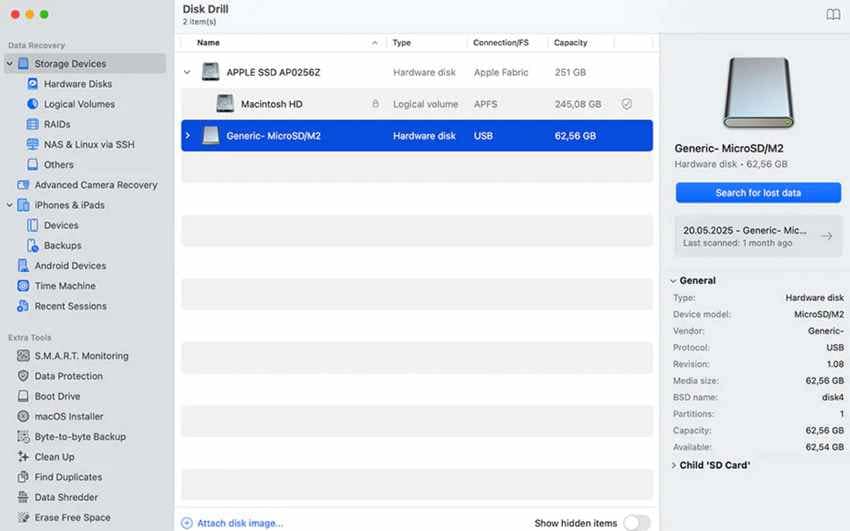Viewport: 850px width, 531px height.
Task: Open NAS & Linux via SSH icon
Action: click(33, 144)
